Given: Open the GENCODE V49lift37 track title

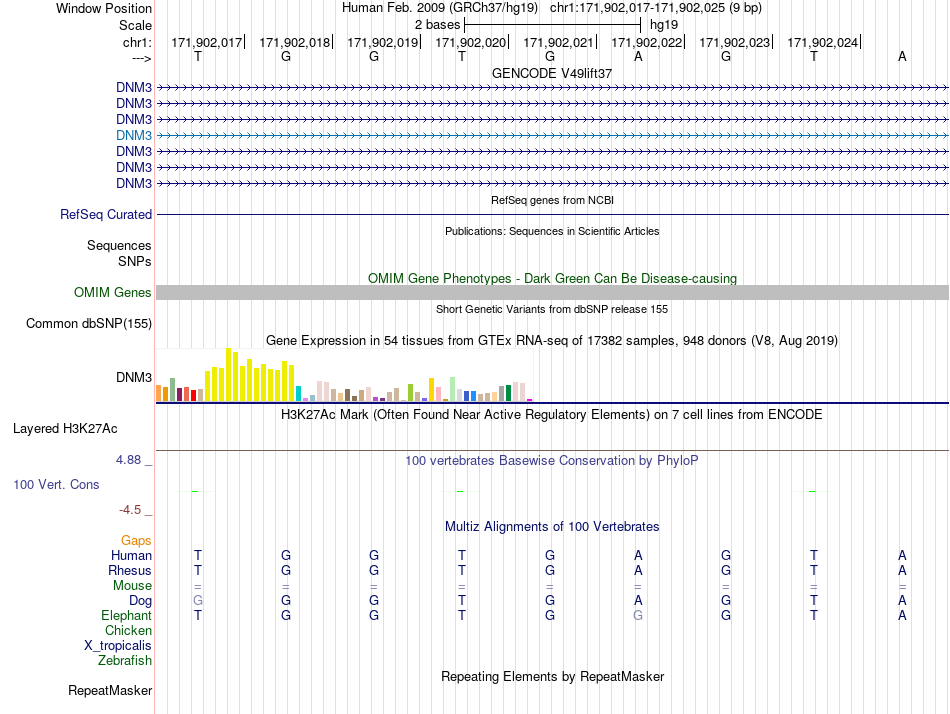Looking at the screenshot, I should tap(552, 73).
